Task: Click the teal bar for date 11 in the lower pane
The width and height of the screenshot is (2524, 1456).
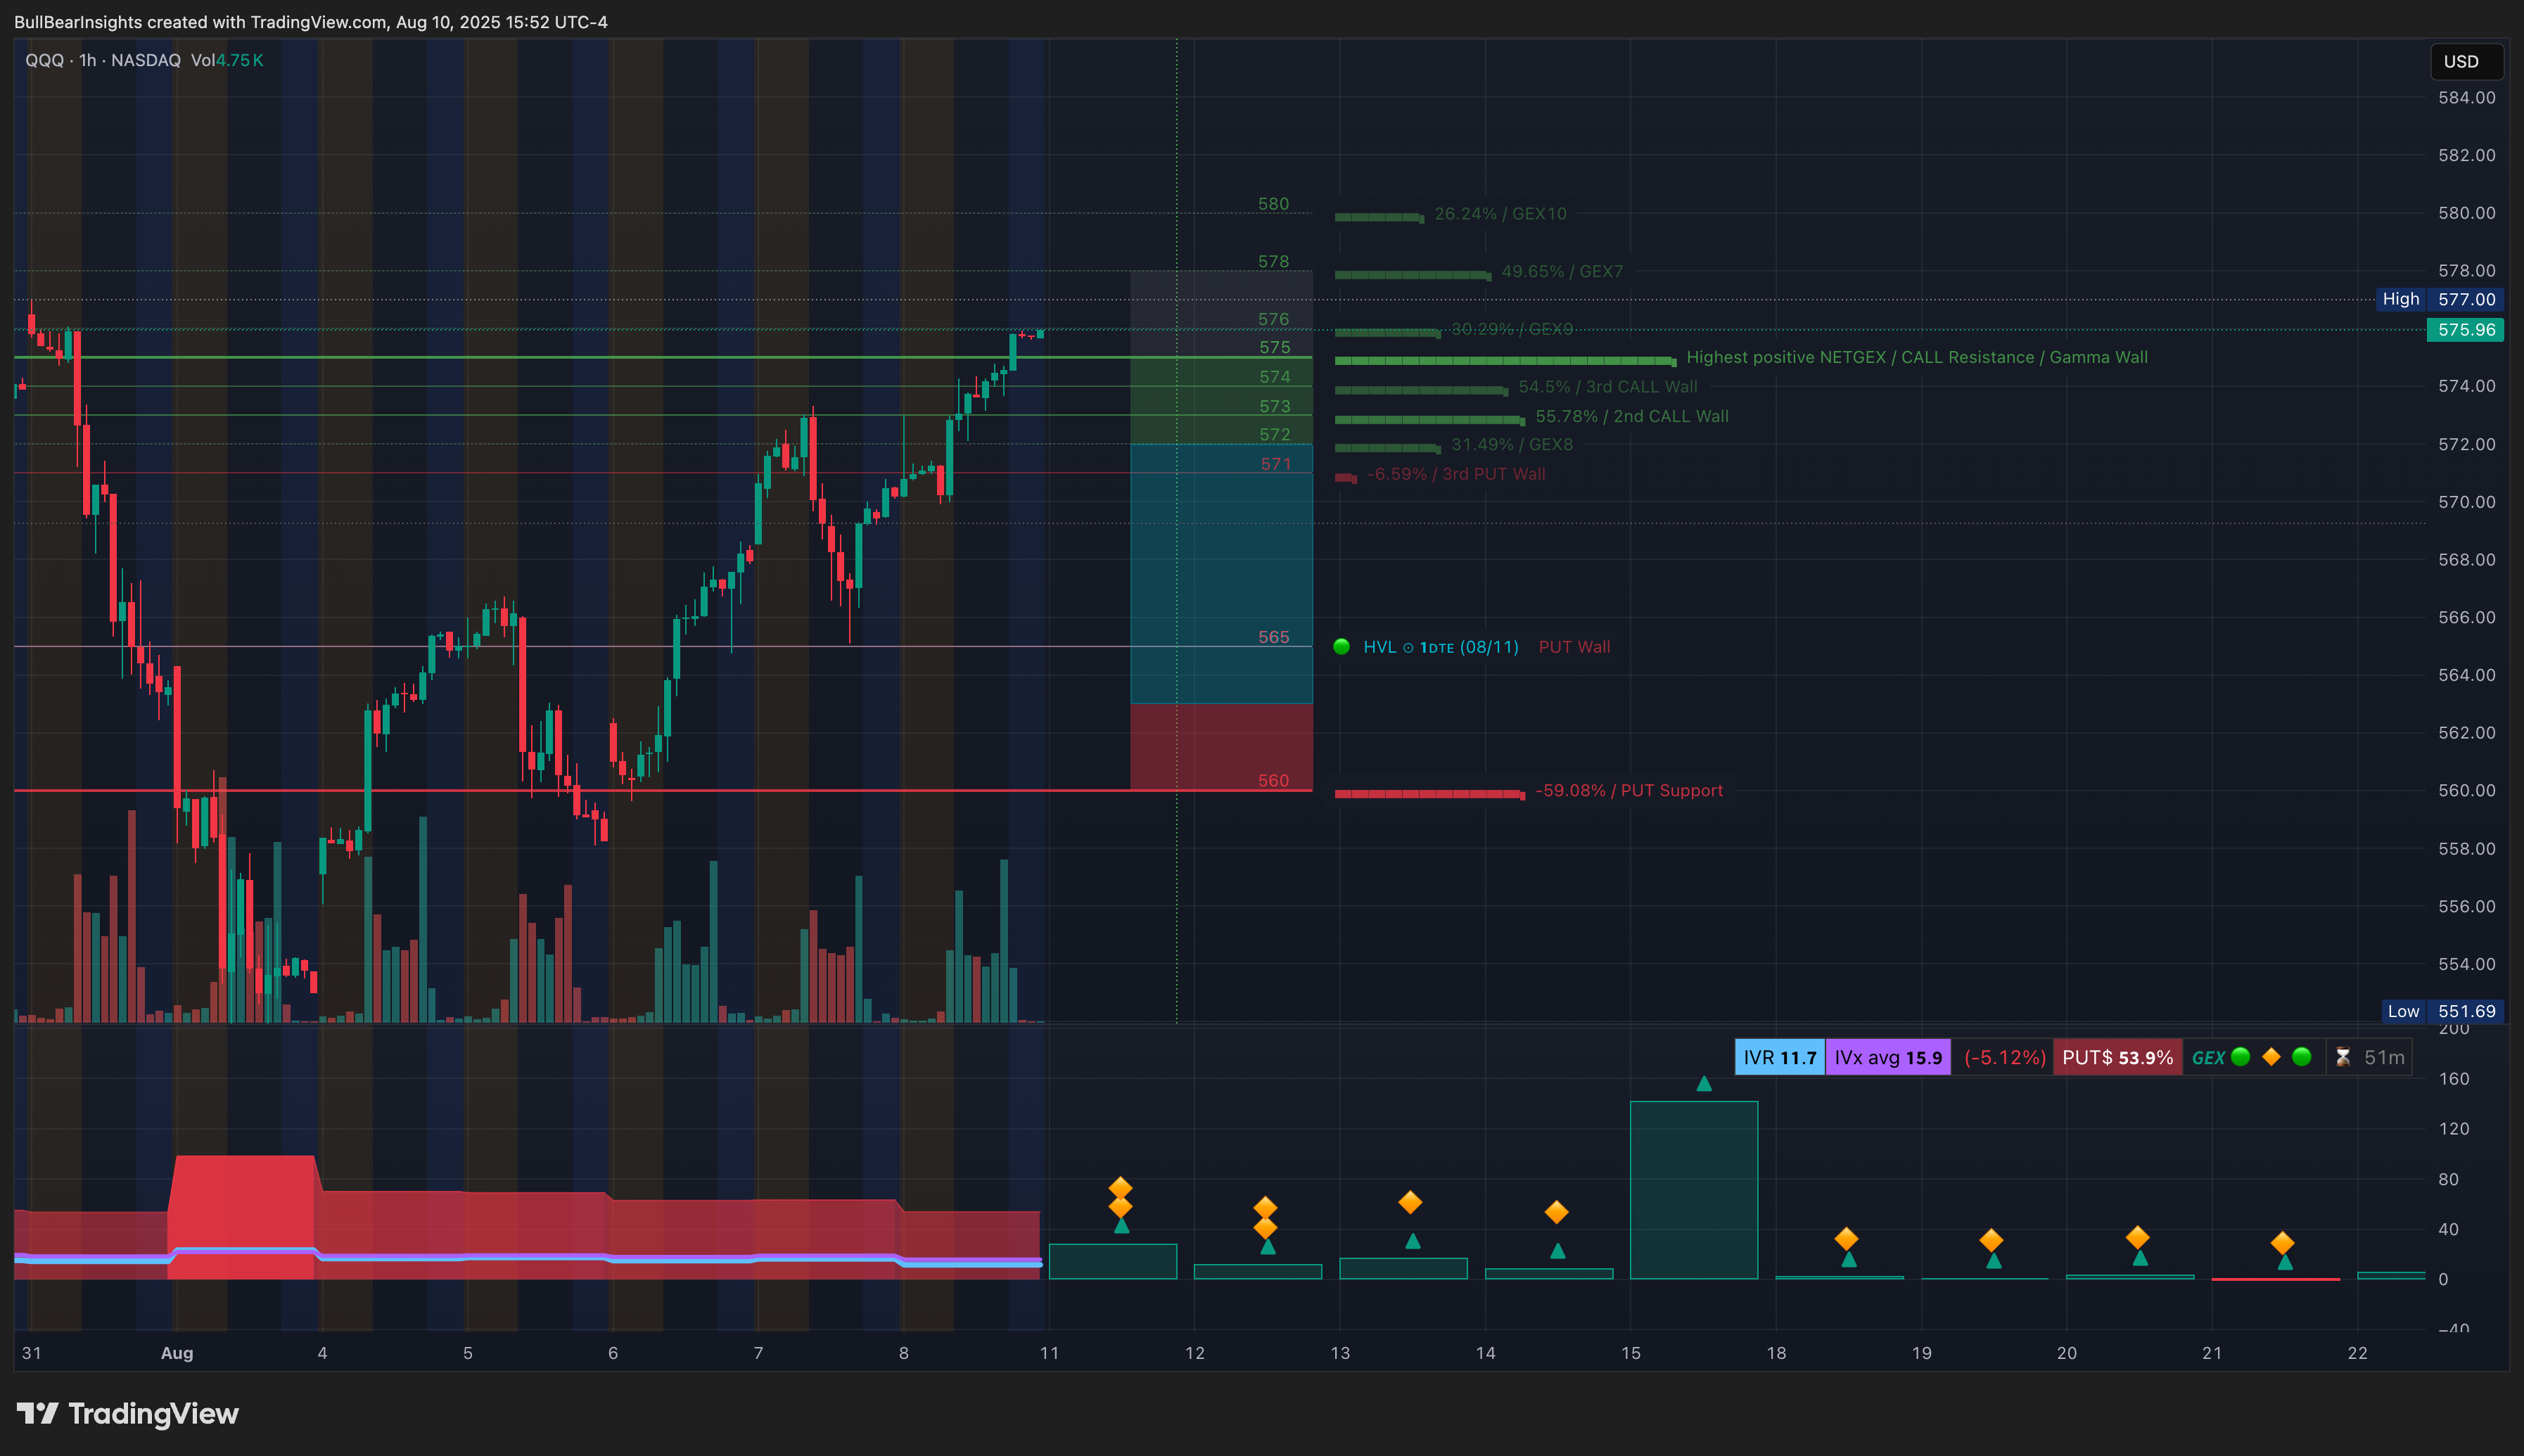Action: click(1112, 1261)
